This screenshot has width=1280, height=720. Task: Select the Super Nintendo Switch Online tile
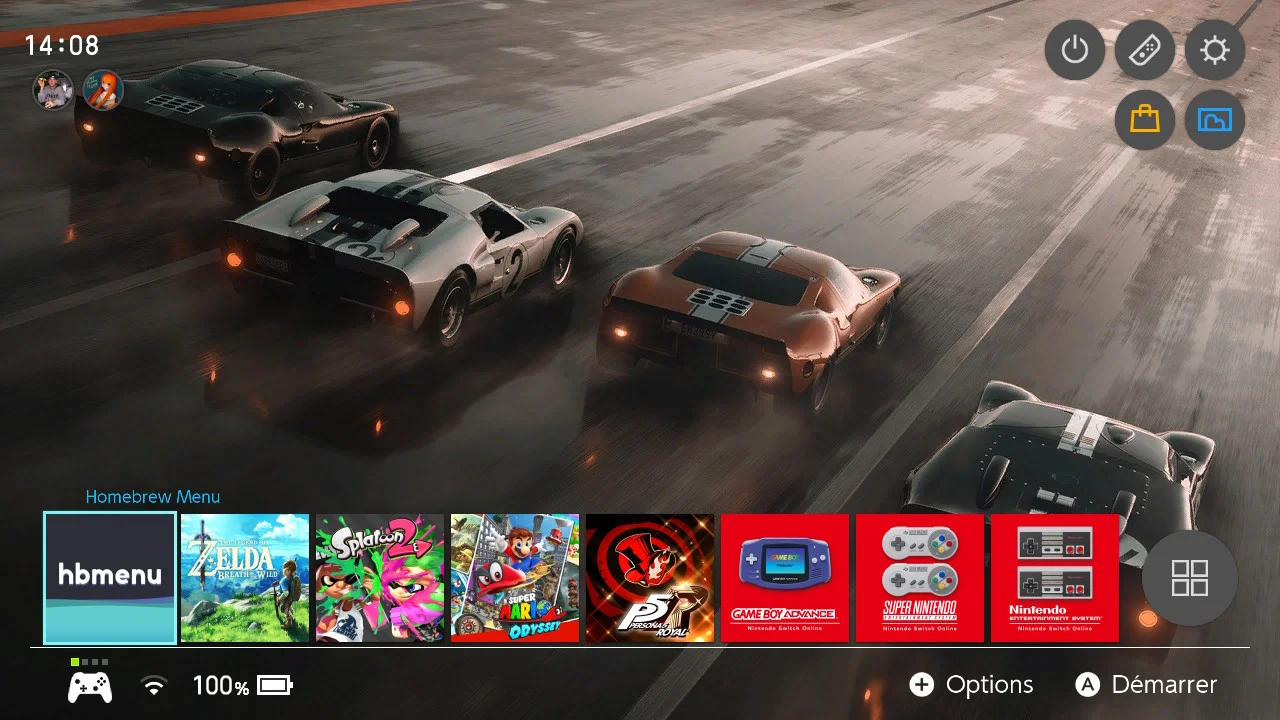[920, 578]
